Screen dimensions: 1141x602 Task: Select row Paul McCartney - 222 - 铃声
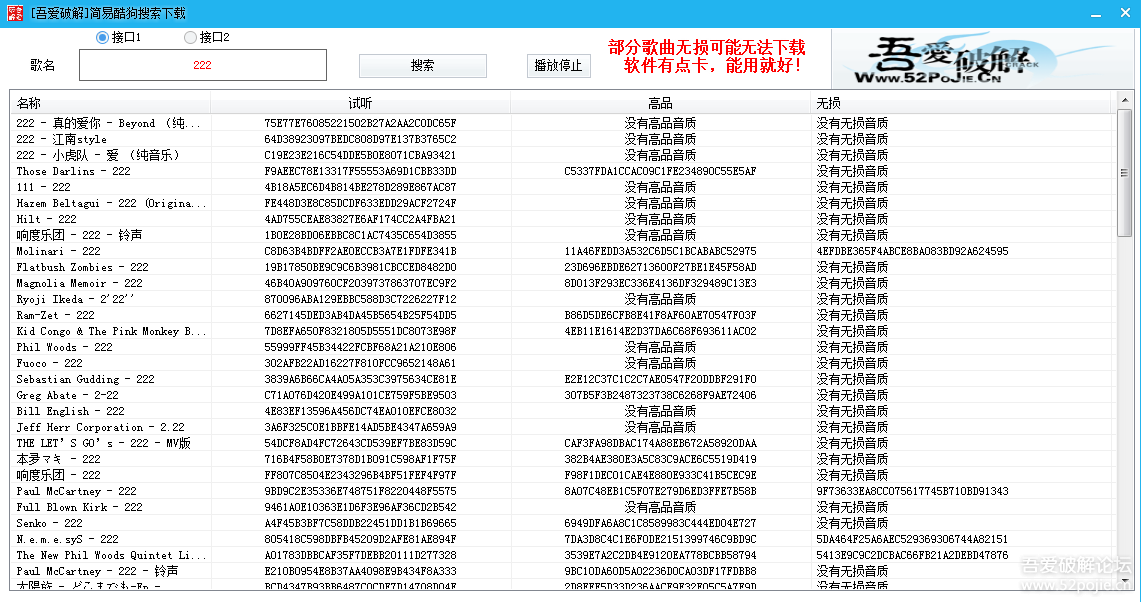[x=560, y=571]
